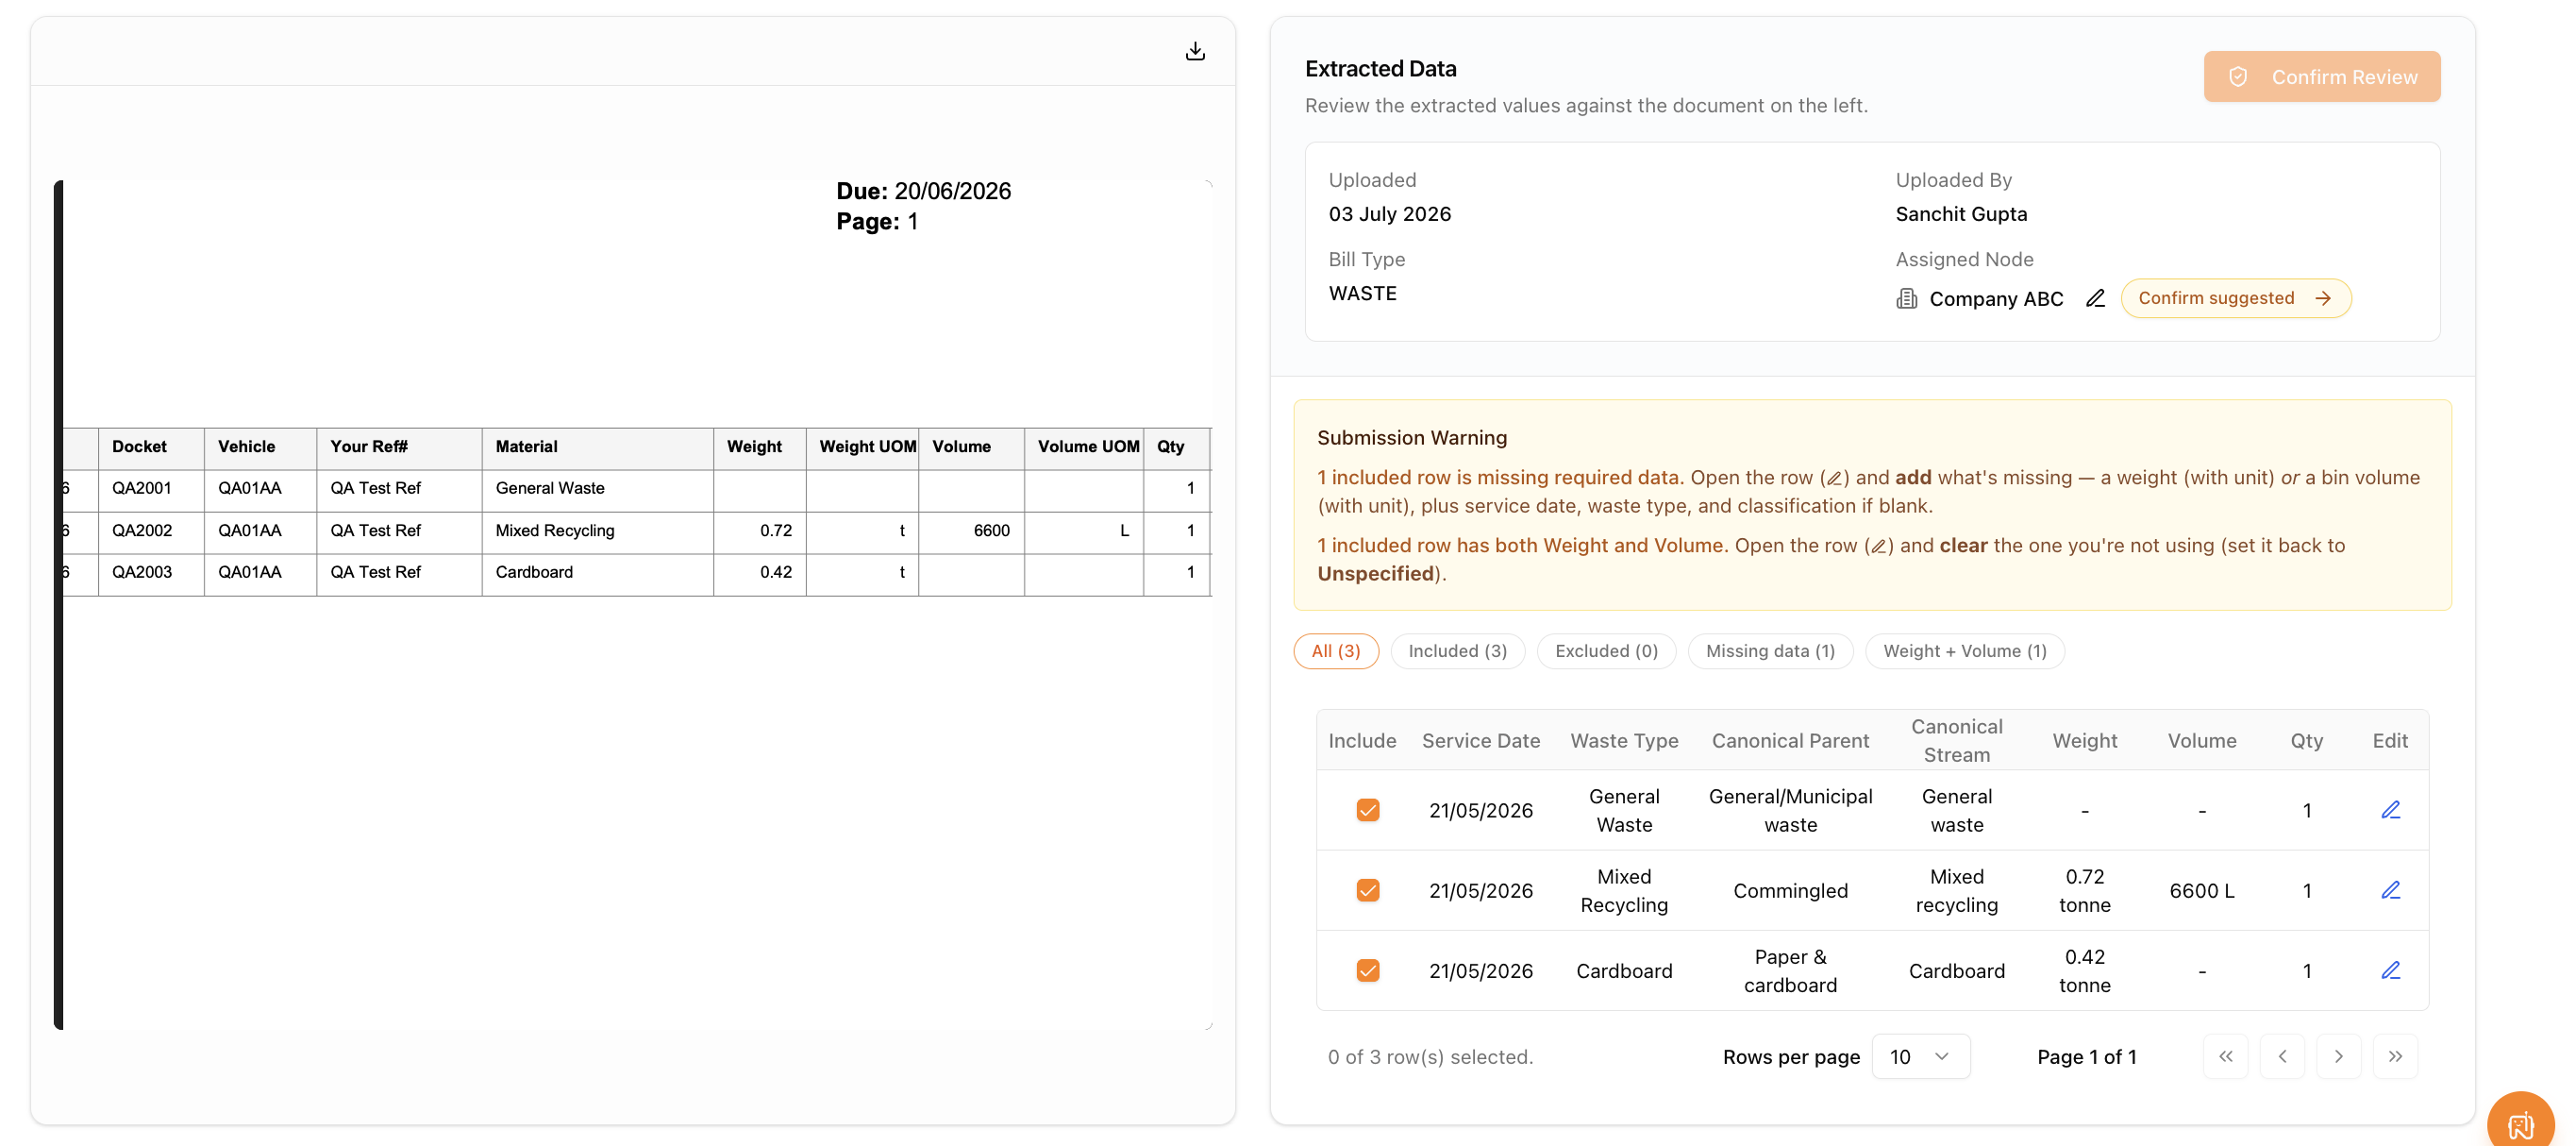This screenshot has width=2576, height=1146.
Task: Click the 6600 volume value in document
Action: (991, 530)
